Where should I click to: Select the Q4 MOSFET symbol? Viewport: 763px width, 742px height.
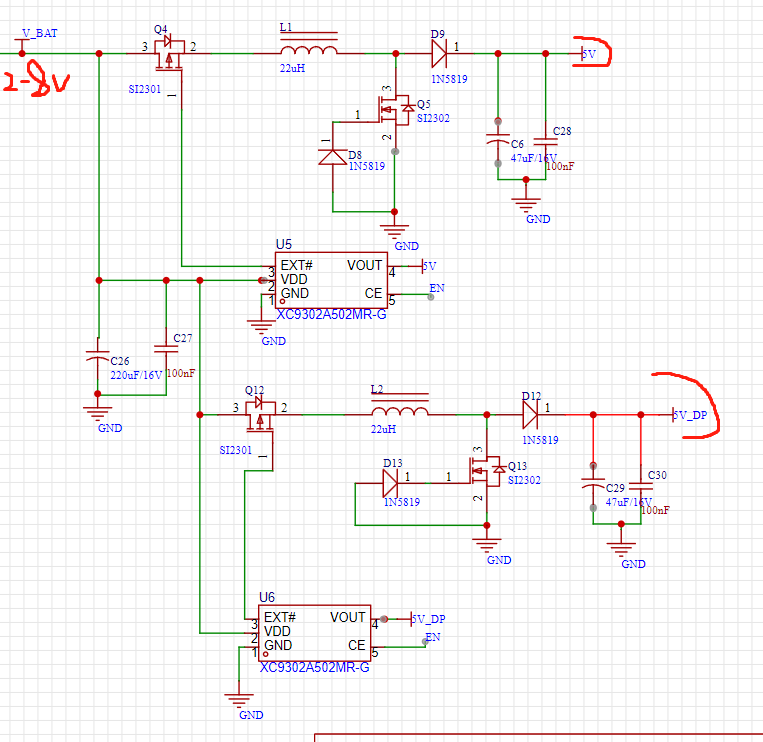[169, 53]
